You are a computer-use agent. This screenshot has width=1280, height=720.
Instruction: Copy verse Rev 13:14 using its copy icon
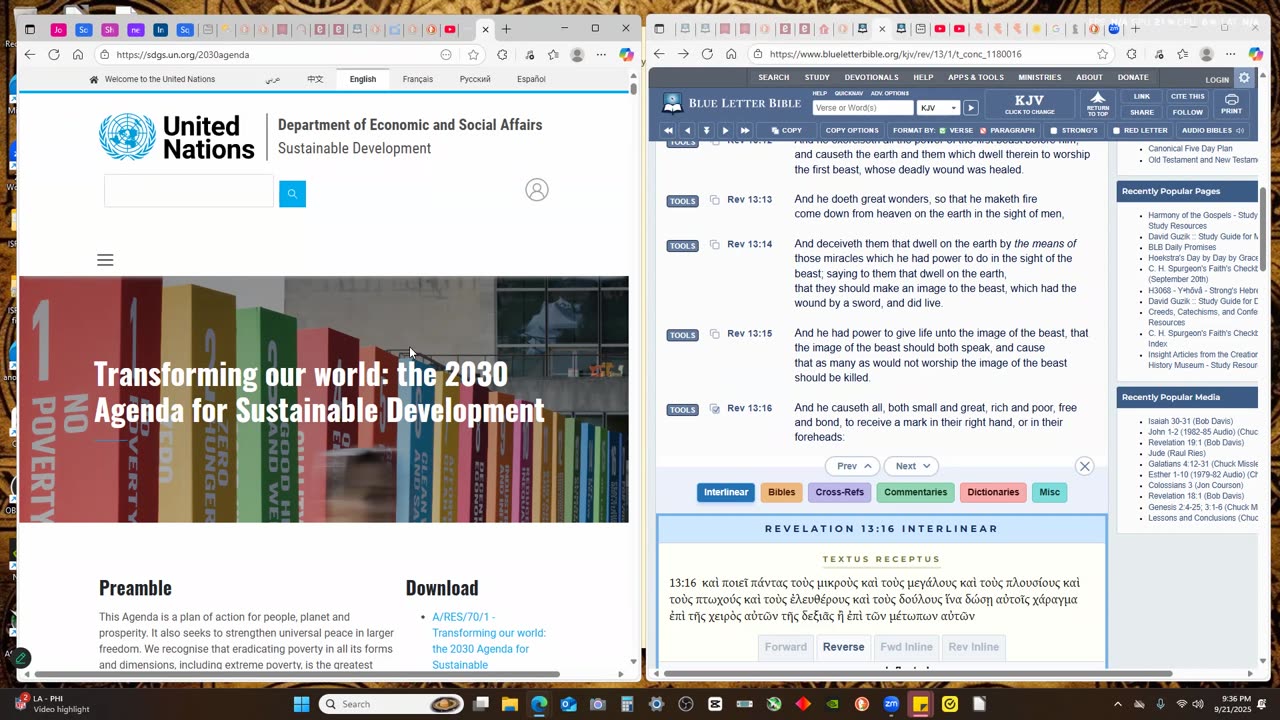tap(714, 245)
